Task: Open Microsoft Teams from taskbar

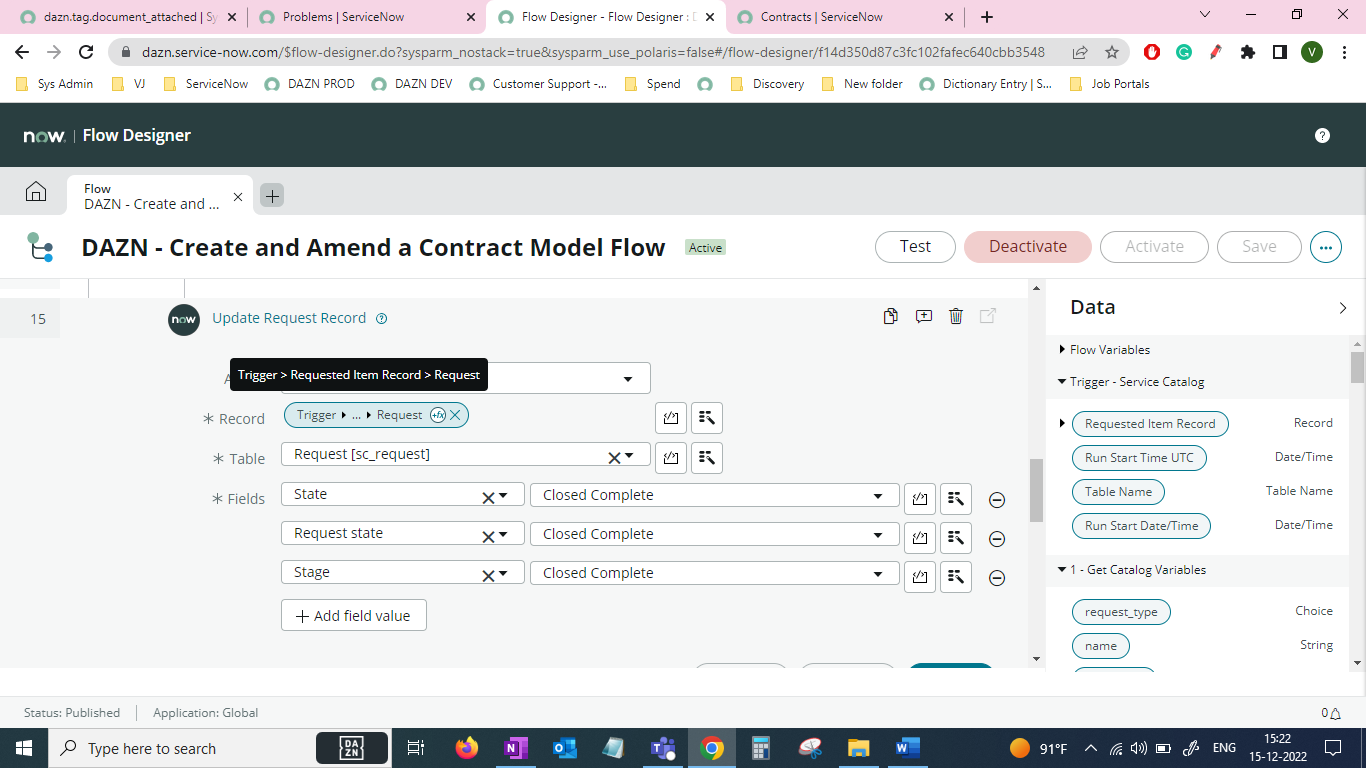Action: coord(663,748)
